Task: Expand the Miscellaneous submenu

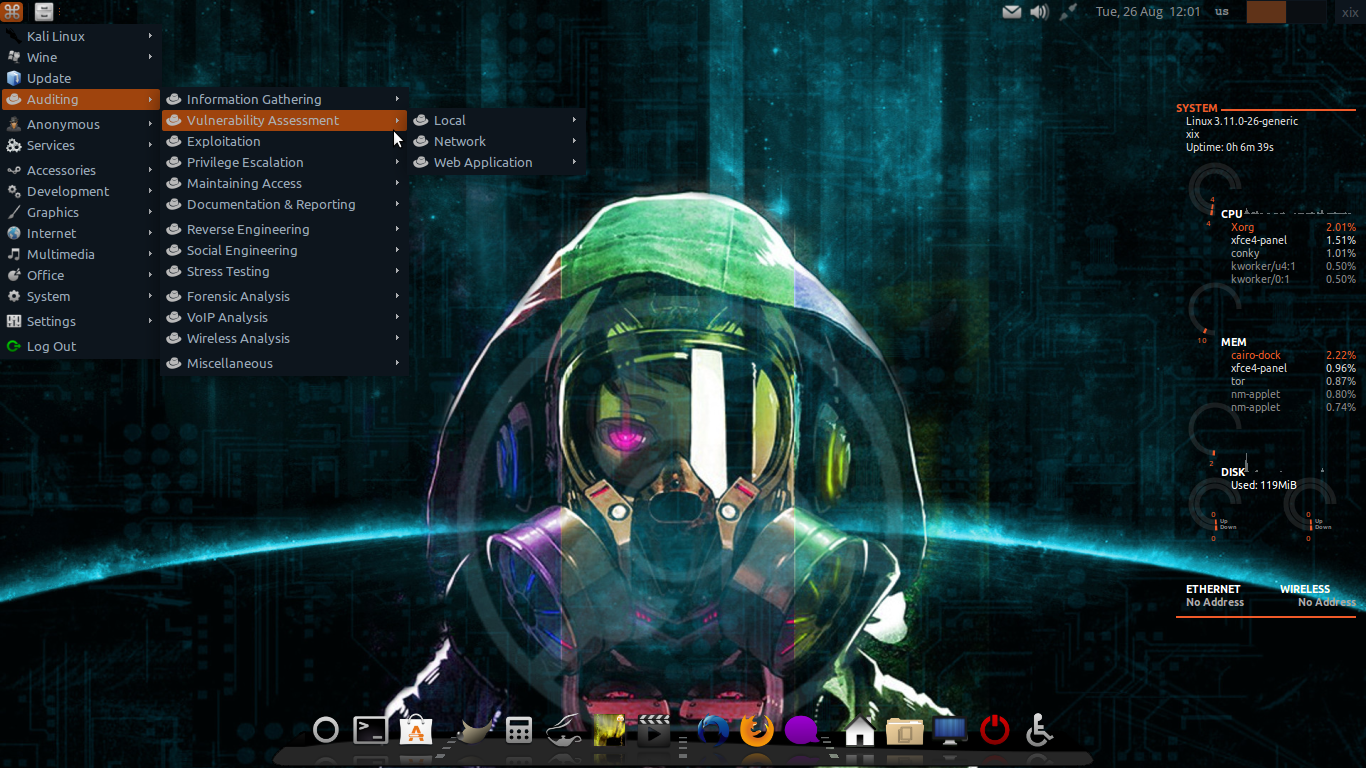Action: [284, 363]
